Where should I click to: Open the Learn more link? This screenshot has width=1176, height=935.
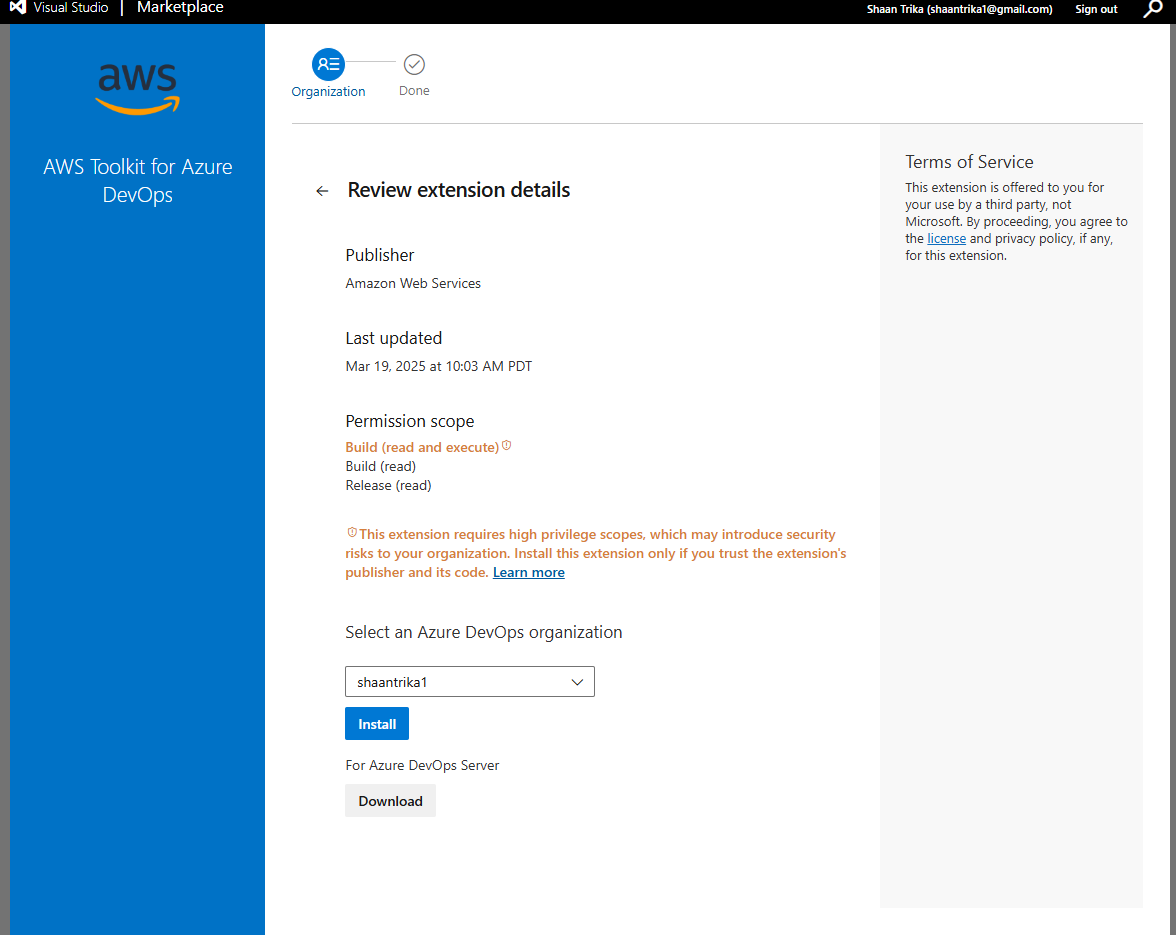click(529, 572)
